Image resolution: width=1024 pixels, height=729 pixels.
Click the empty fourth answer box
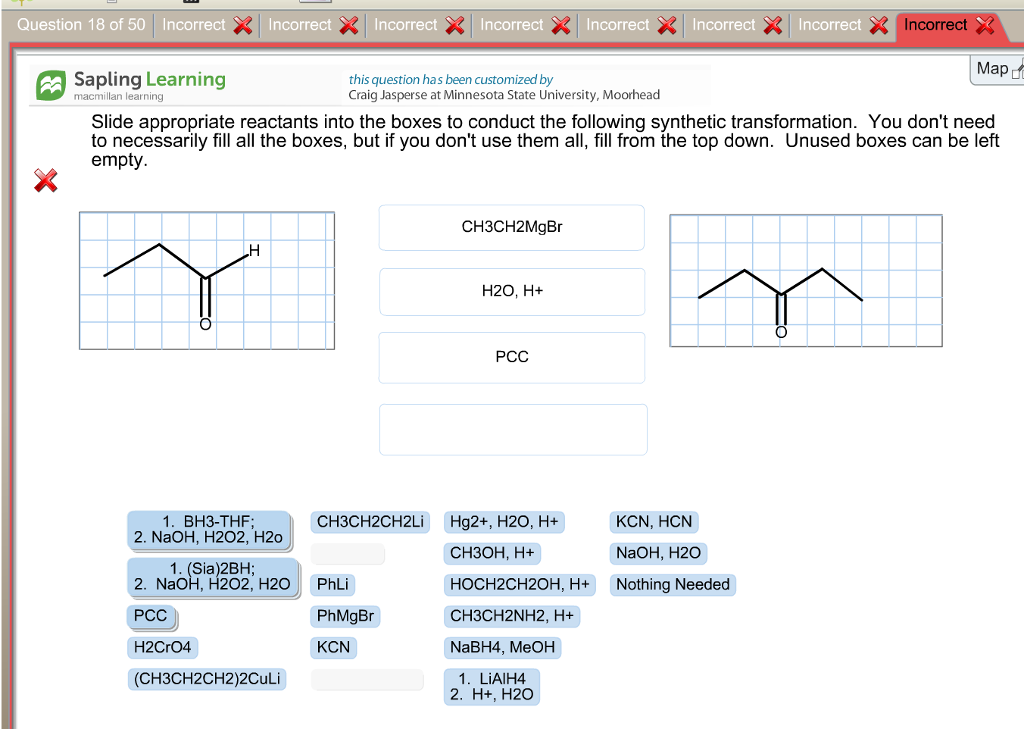511,428
